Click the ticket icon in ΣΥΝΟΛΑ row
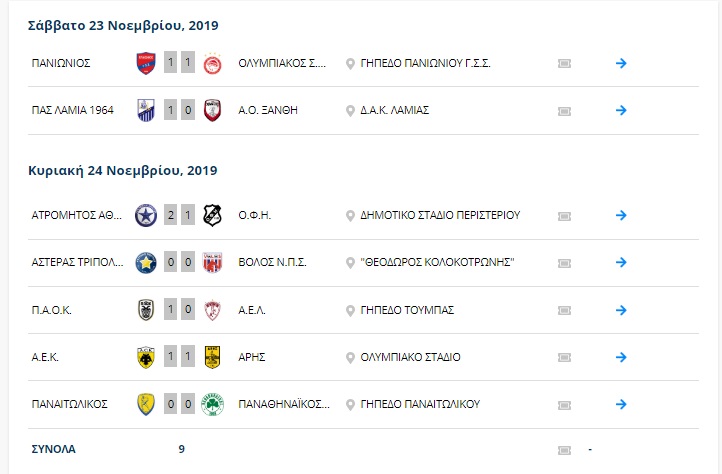The height and width of the screenshot is (474, 722). (564, 450)
